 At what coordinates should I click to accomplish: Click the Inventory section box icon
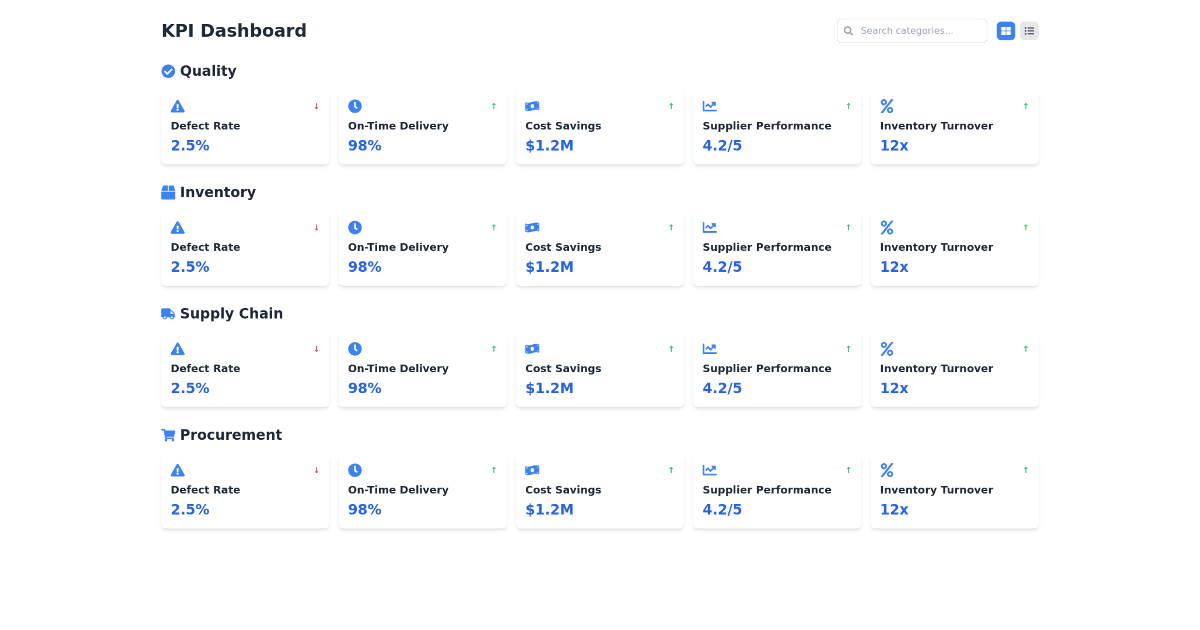click(x=168, y=192)
